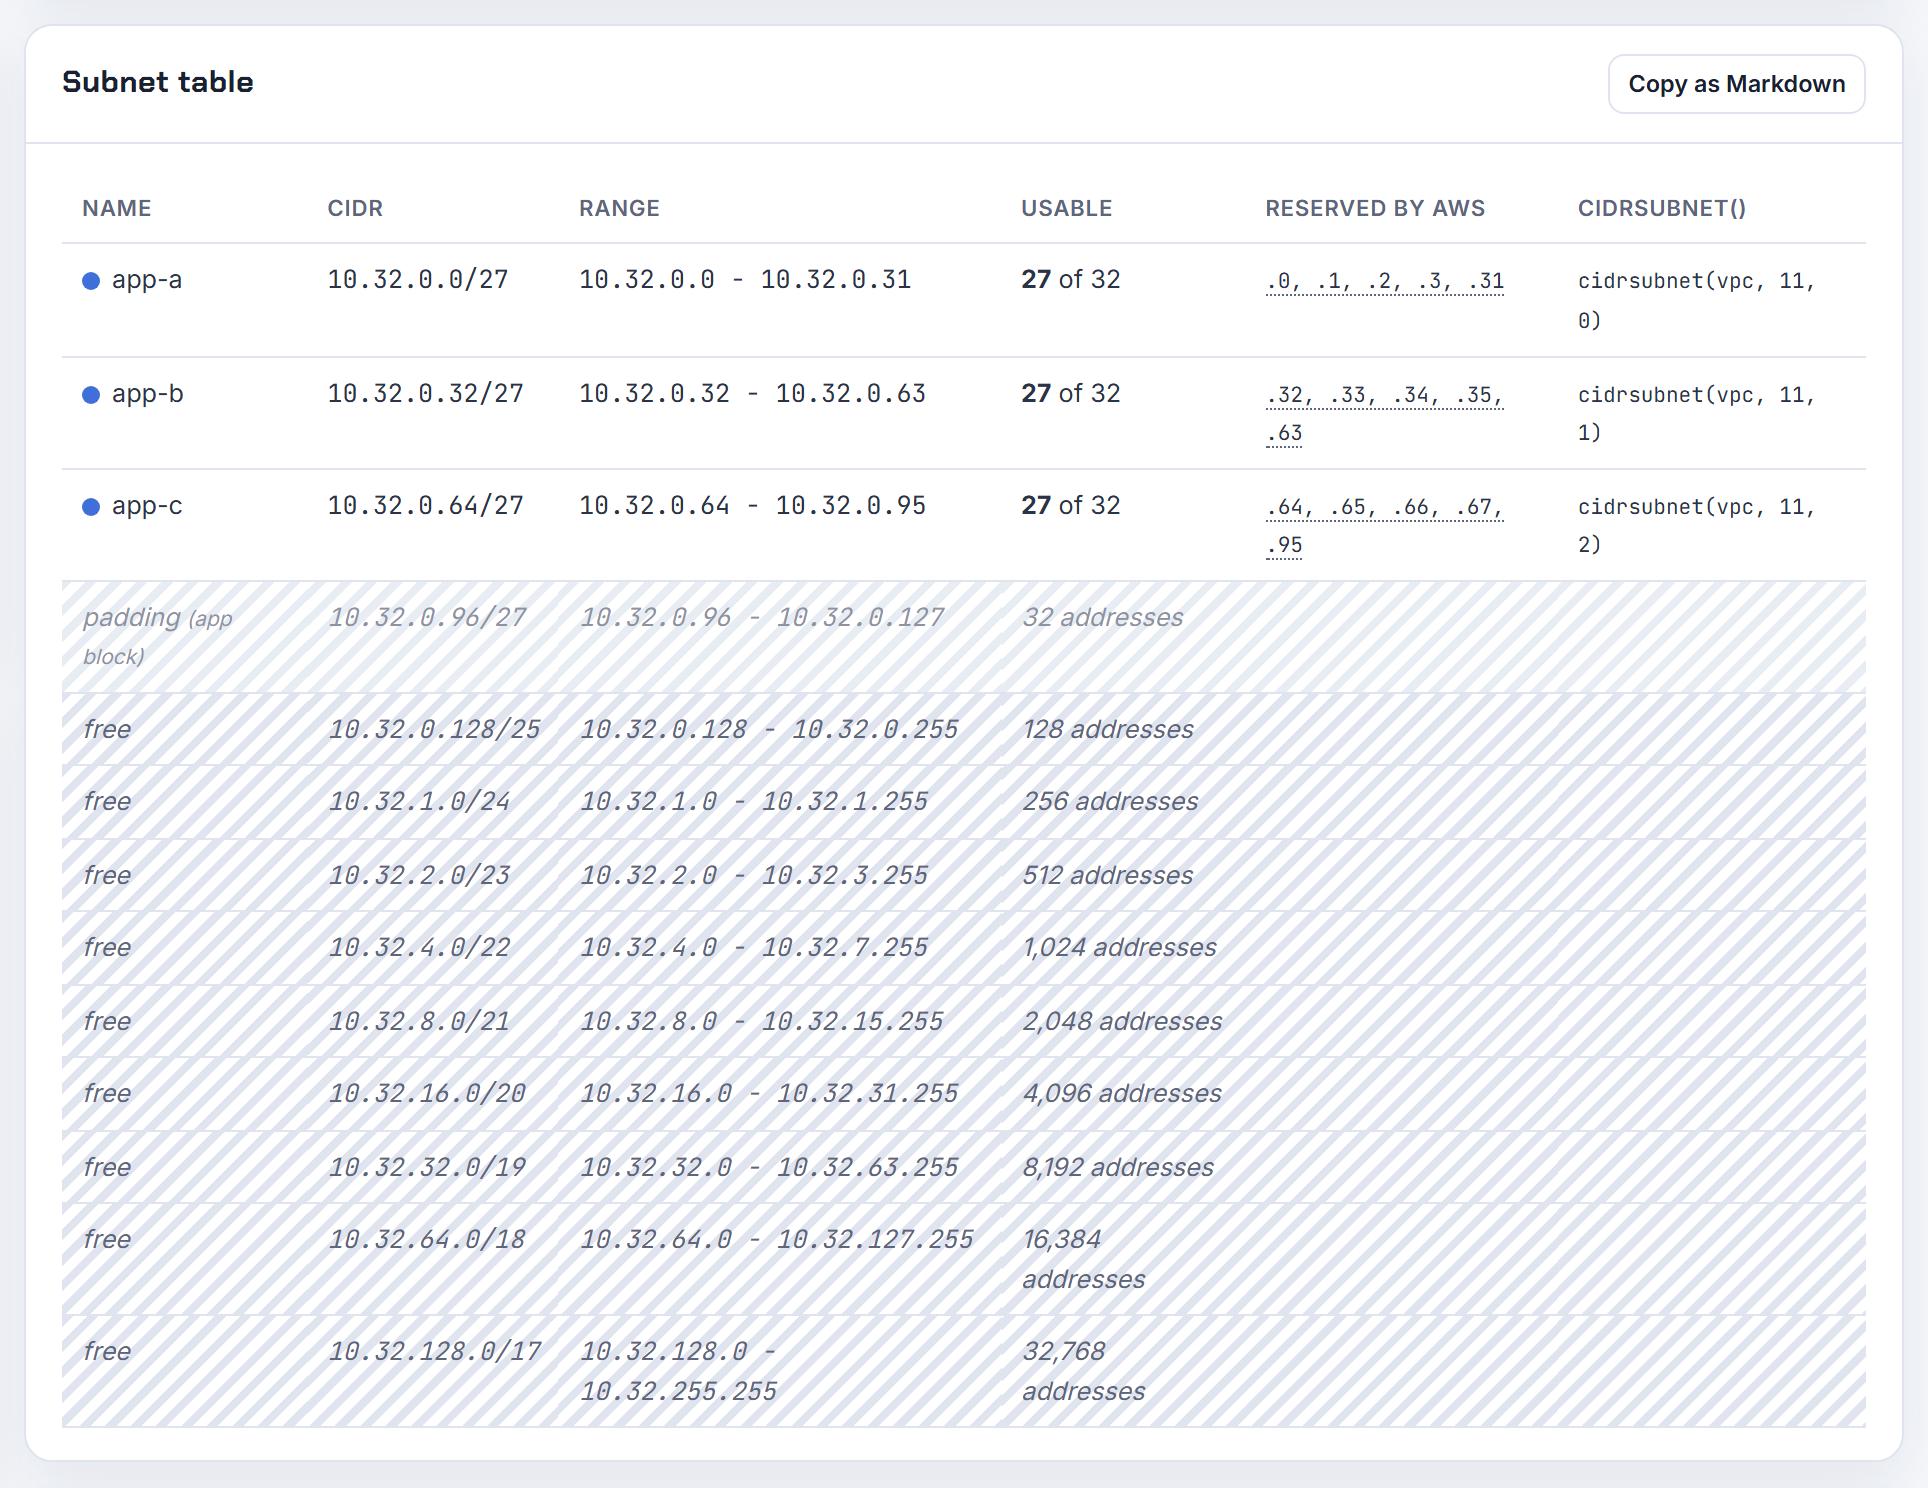
Task: Click the blue dot beside app-b
Action: (91, 395)
